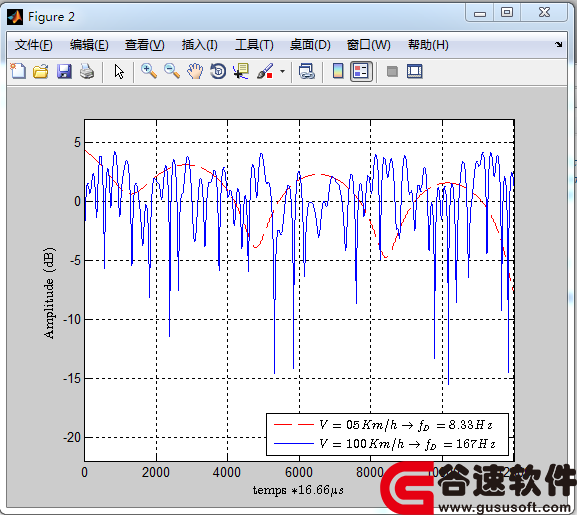Click the -20 y-axis tick label
The width and height of the screenshot is (577, 515).
(72, 437)
